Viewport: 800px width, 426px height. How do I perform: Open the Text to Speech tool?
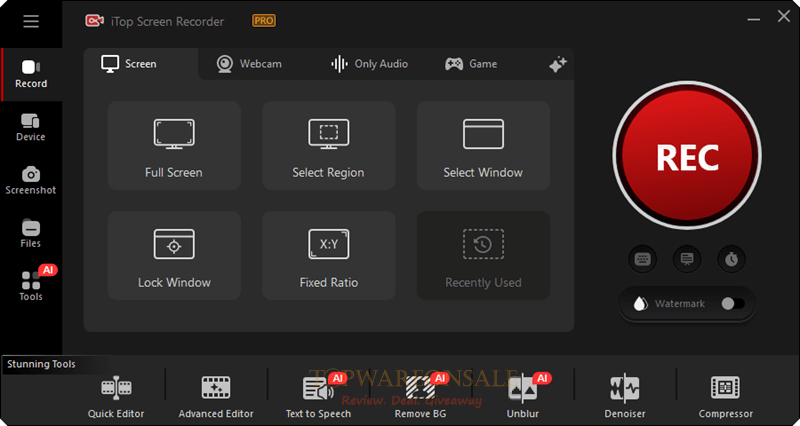point(318,397)
